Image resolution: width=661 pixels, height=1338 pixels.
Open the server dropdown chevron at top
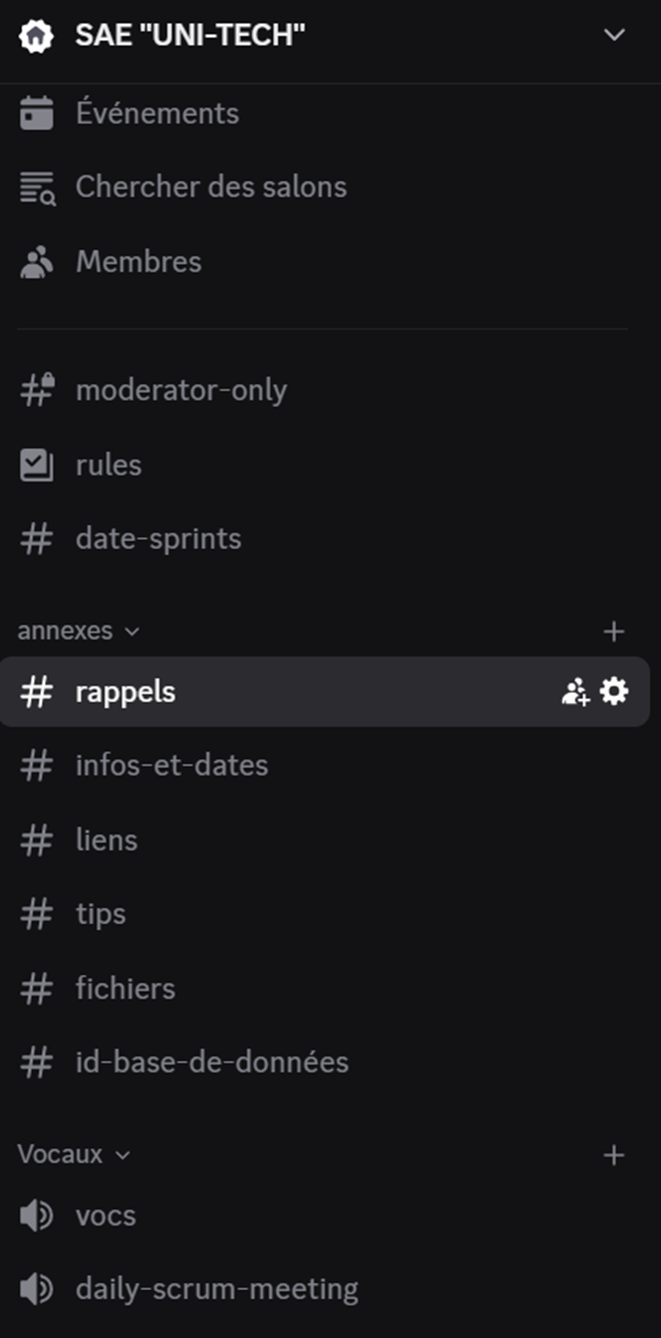tap(614, 36)
